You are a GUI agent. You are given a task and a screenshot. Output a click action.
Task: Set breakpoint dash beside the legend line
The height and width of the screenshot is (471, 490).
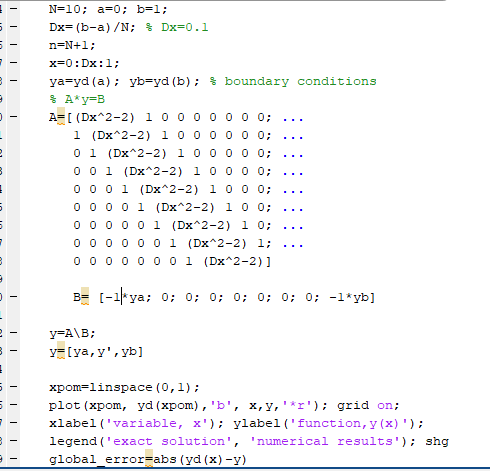tap(13, 441)
